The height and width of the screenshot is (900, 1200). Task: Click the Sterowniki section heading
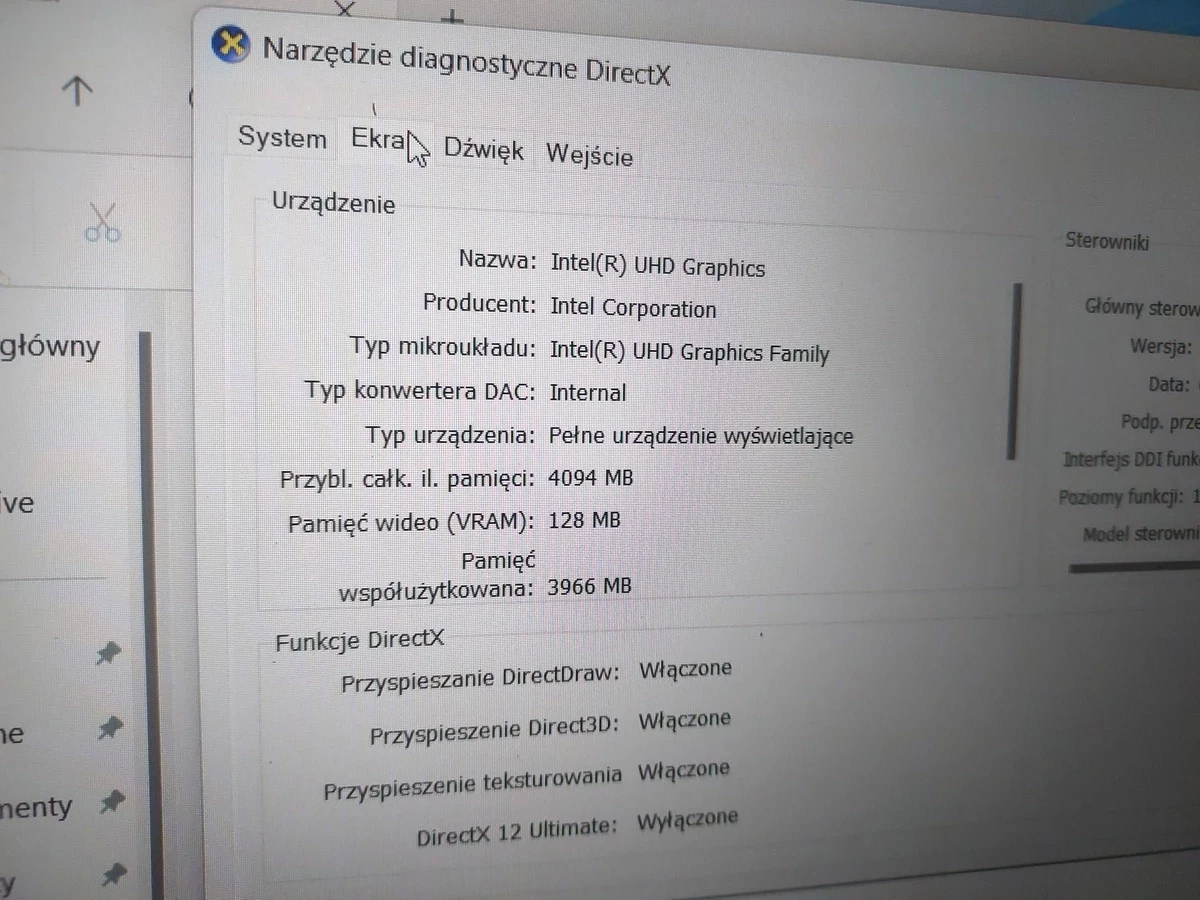coord(1106,241)
